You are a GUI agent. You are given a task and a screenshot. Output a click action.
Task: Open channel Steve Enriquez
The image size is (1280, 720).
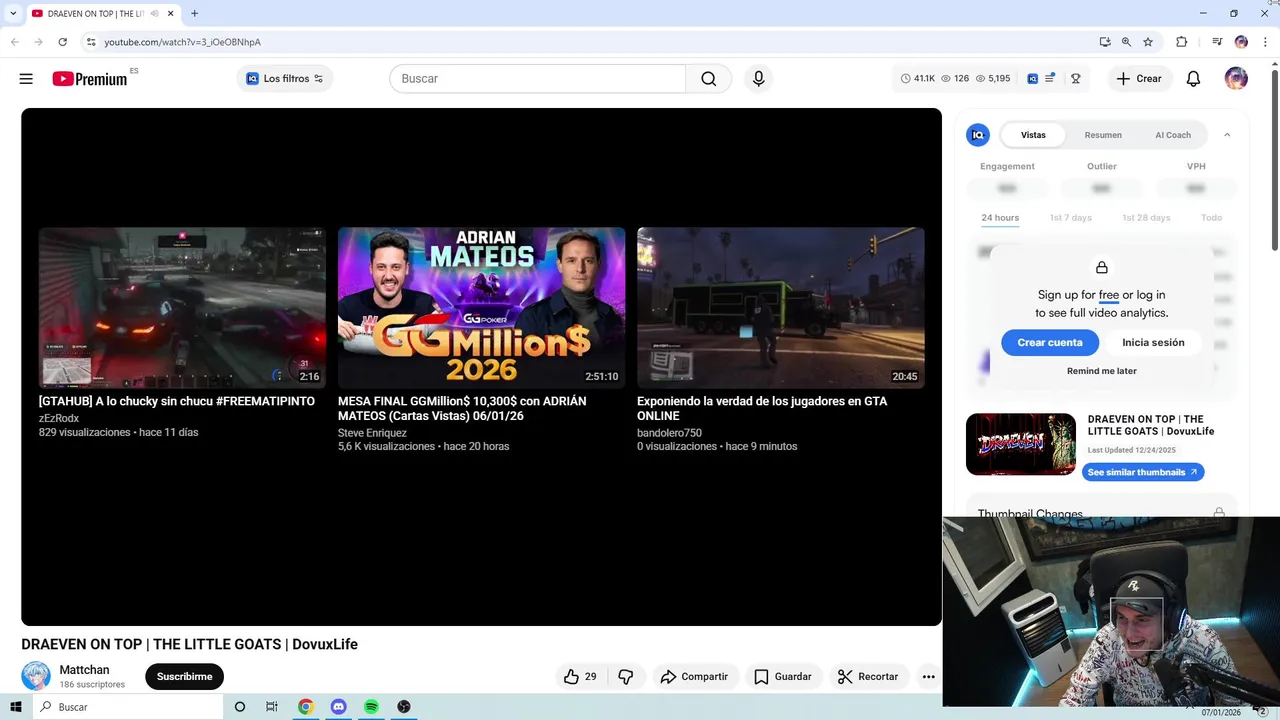[372, 433]
